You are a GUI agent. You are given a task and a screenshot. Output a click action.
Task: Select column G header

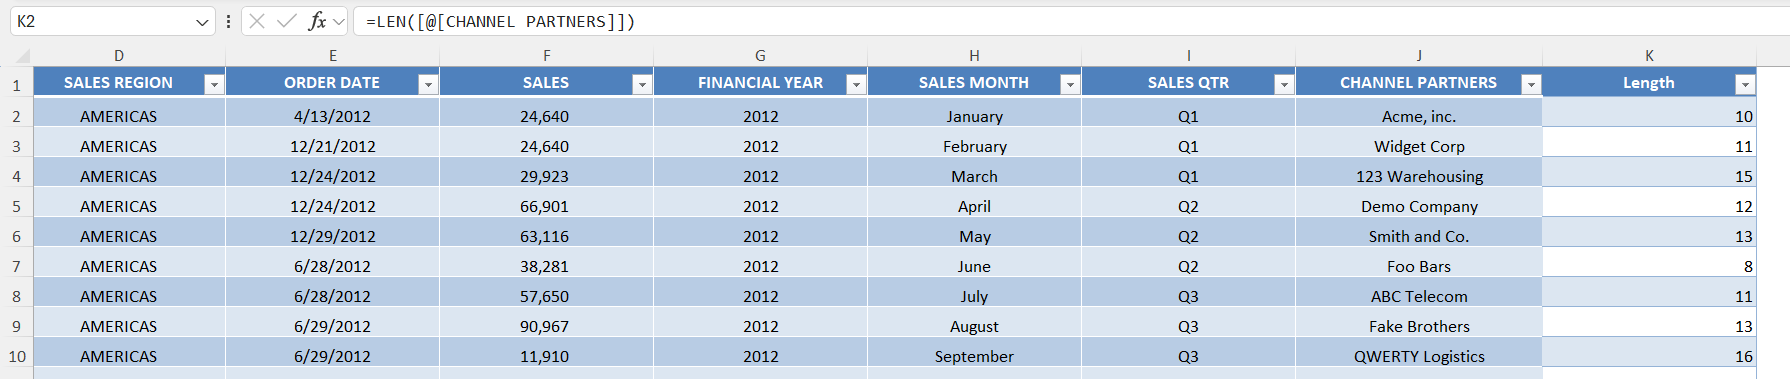[760, 56]
